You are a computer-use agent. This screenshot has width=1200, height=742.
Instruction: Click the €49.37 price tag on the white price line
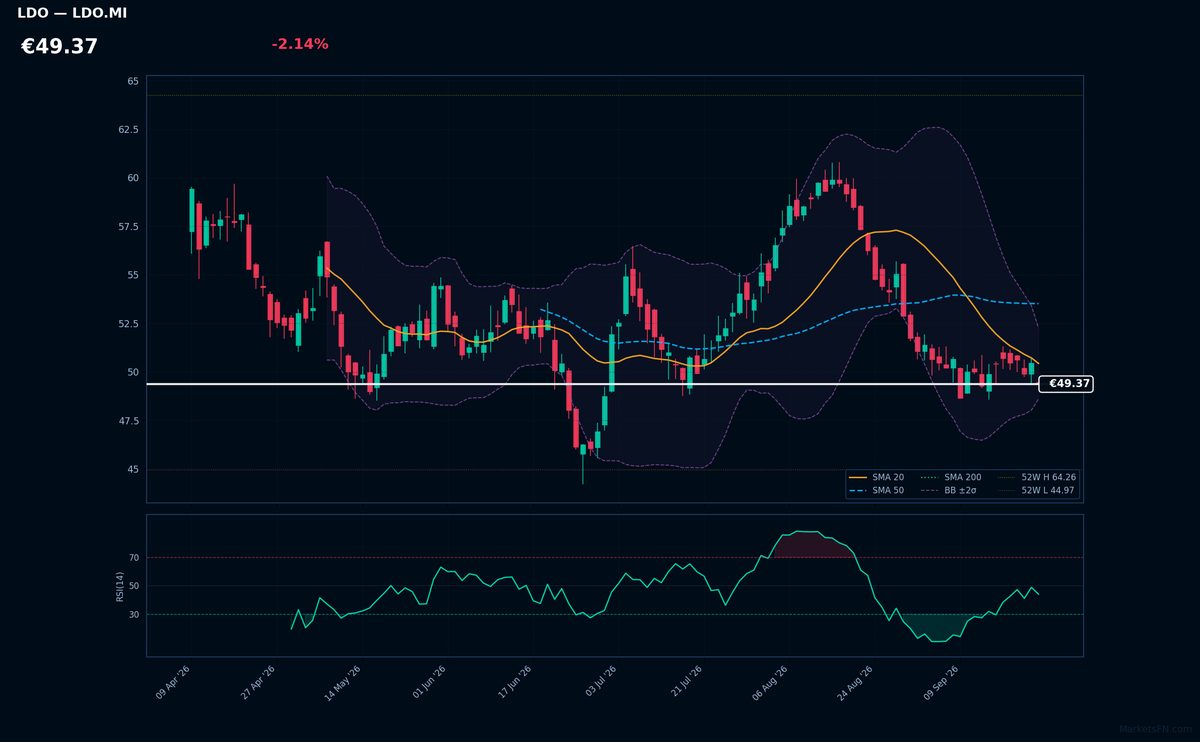point(1066,384)
